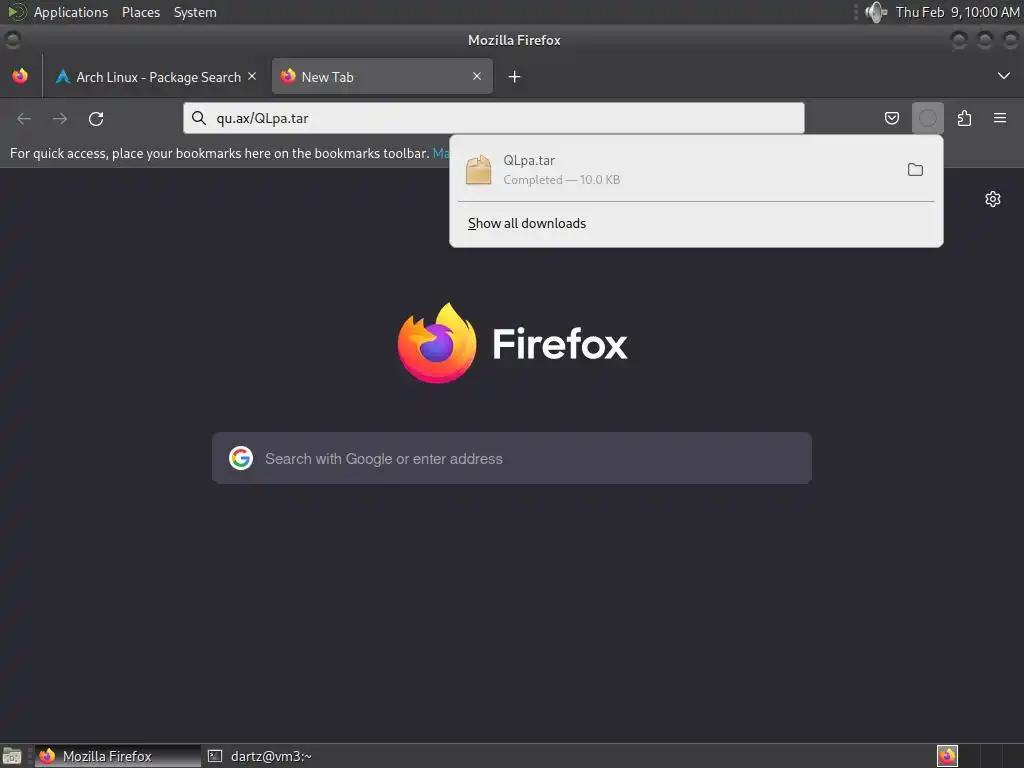Close the Arch Linux Package Search tab

(252, 76)
